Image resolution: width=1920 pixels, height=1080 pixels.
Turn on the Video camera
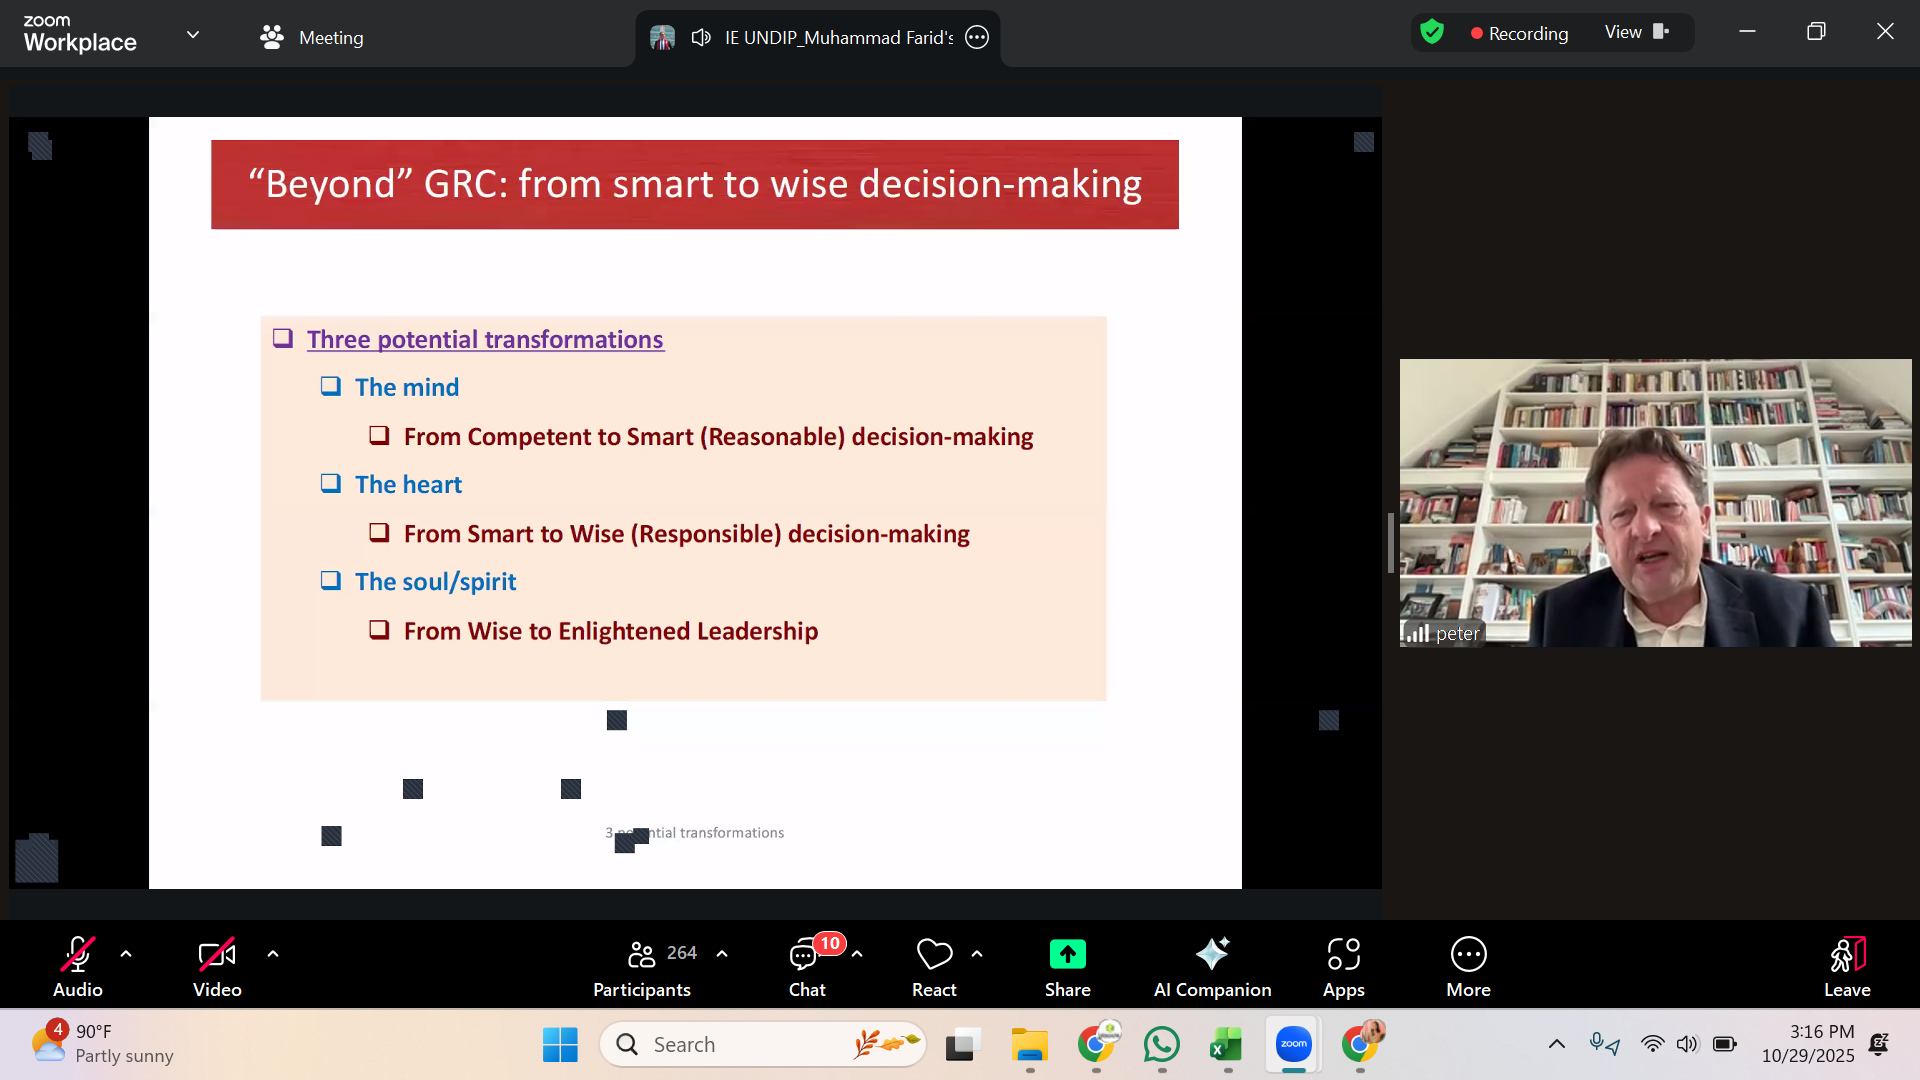tap(217, 955)
